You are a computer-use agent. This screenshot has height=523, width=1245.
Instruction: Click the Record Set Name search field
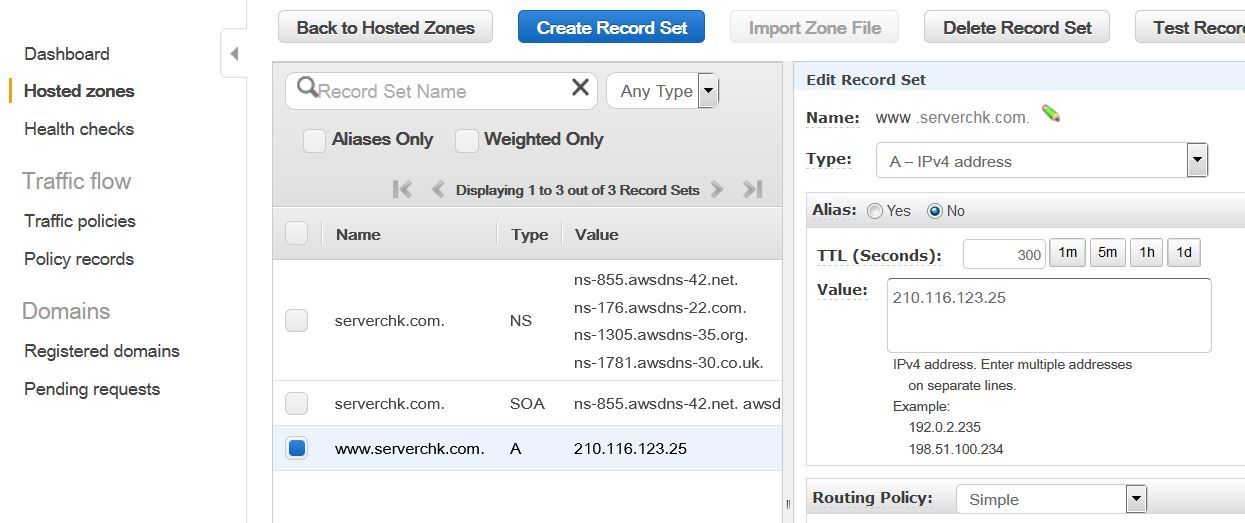pyautogui.click(x=441, y=91)
